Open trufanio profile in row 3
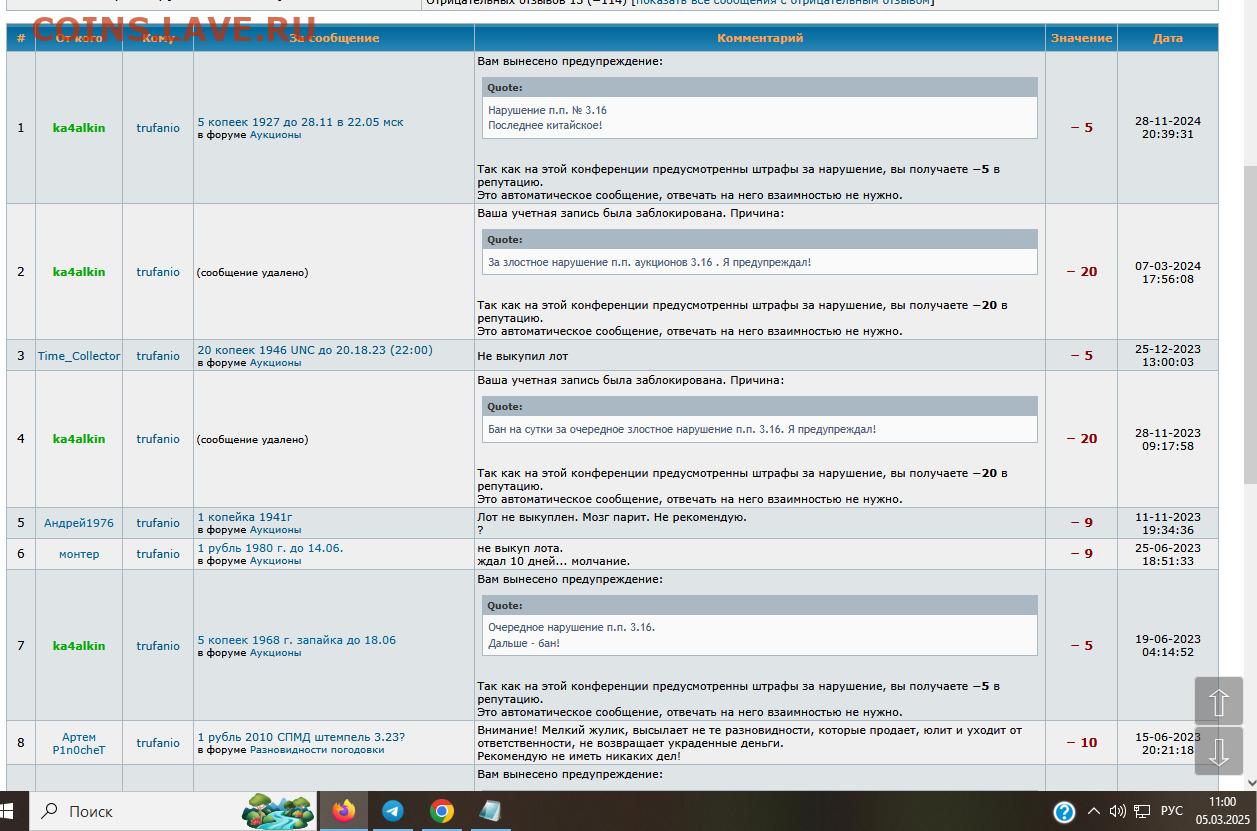This screenshot has height=831, width=1257. point(158,356)
